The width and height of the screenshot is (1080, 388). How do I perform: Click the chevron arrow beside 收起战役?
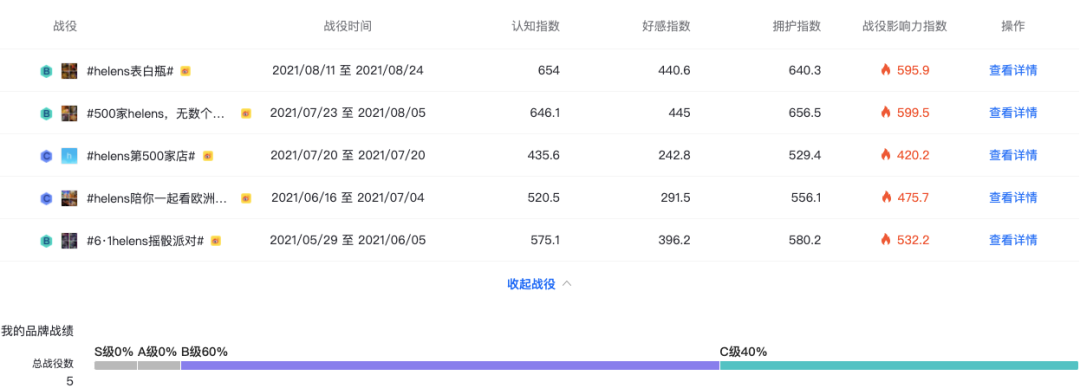[567, 283]
